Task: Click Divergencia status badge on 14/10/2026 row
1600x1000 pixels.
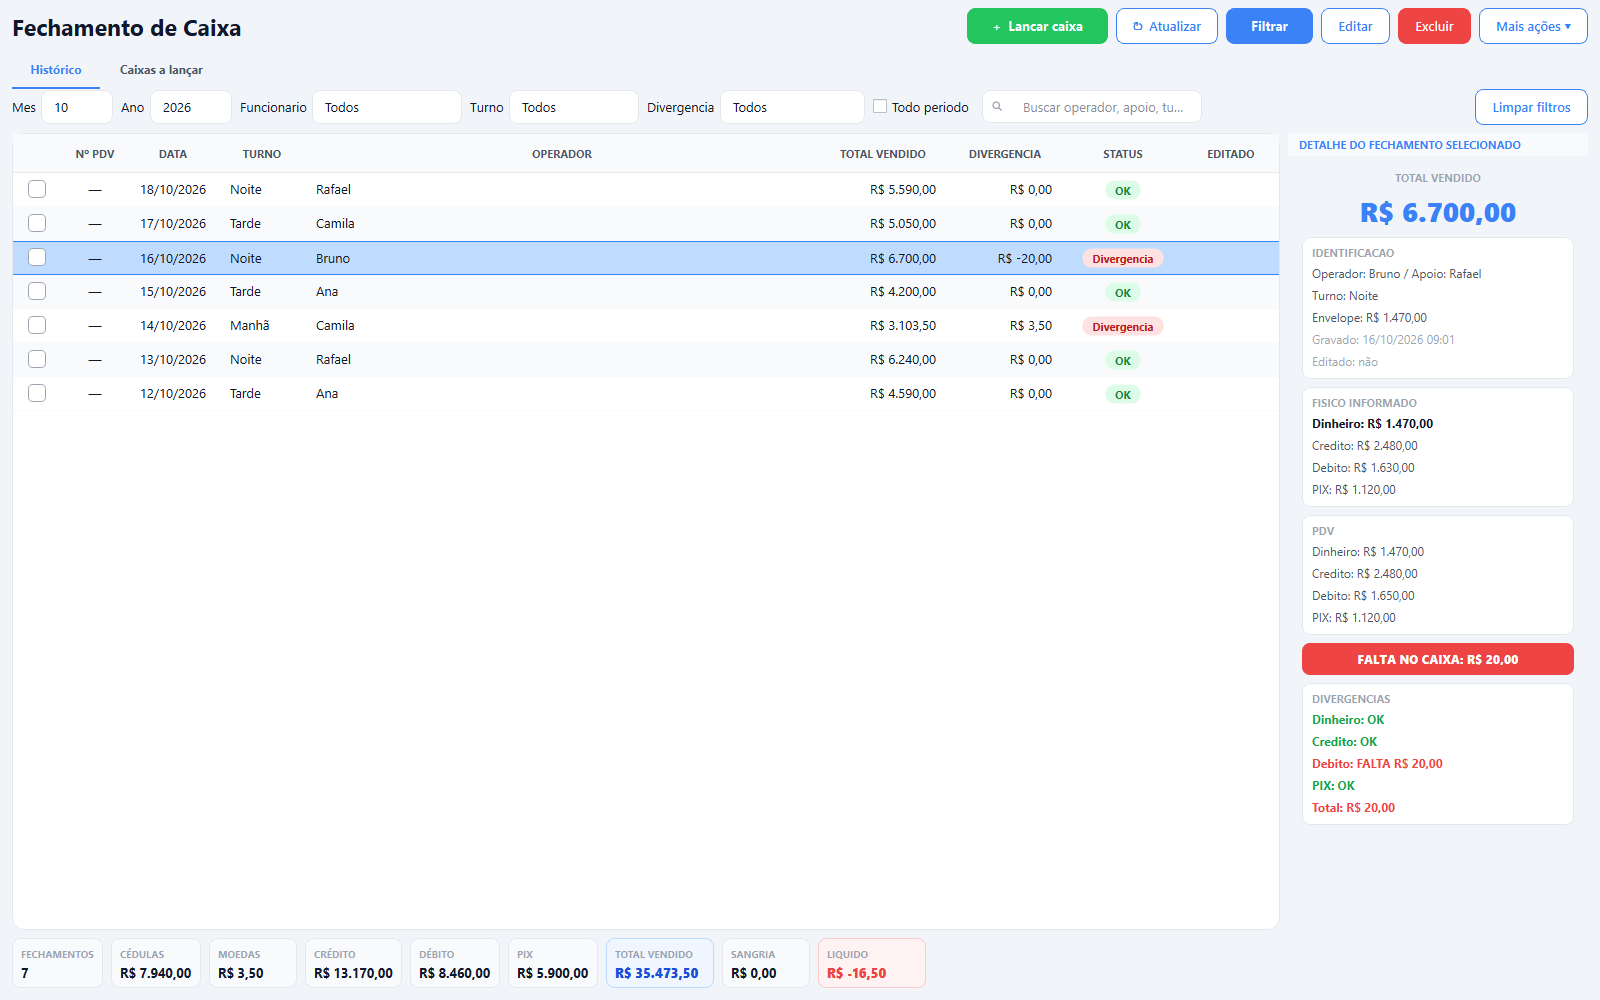Action: click(x=1122, y=327)
